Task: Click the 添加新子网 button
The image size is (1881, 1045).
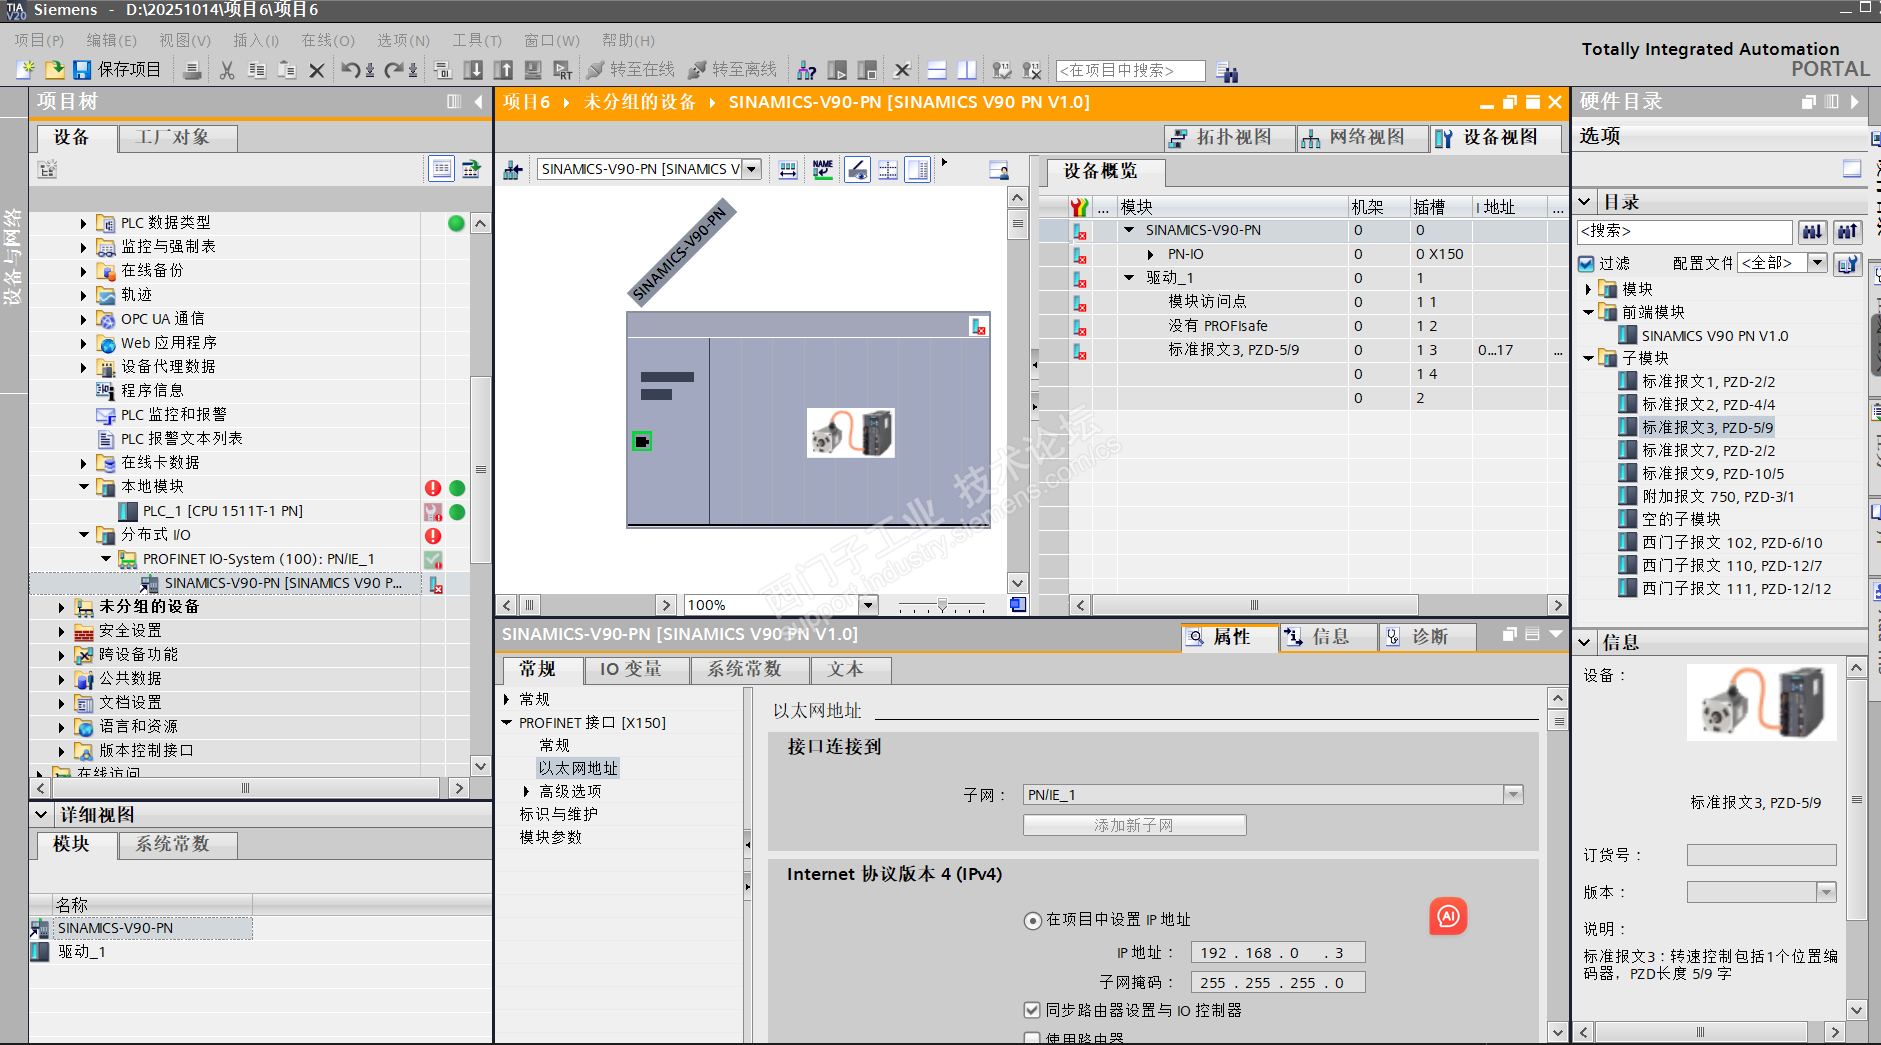Action: tap(1134, 825)
